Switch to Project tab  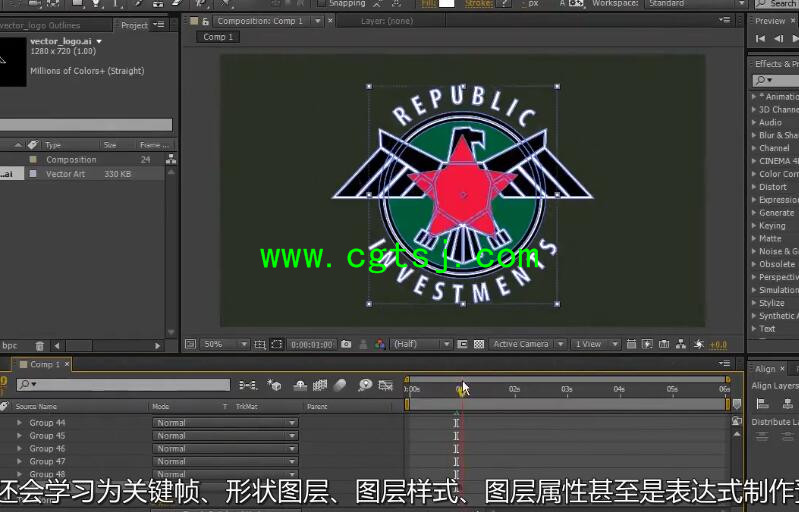pos(134,25)
